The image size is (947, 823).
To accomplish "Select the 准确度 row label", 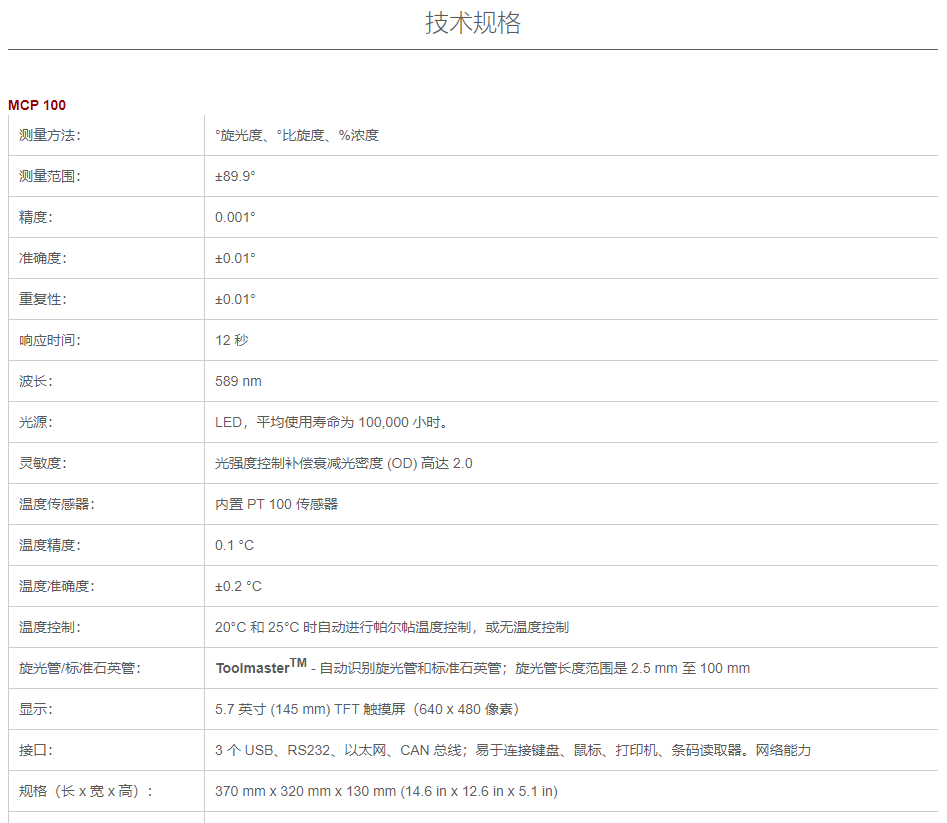I will (42, 258).
